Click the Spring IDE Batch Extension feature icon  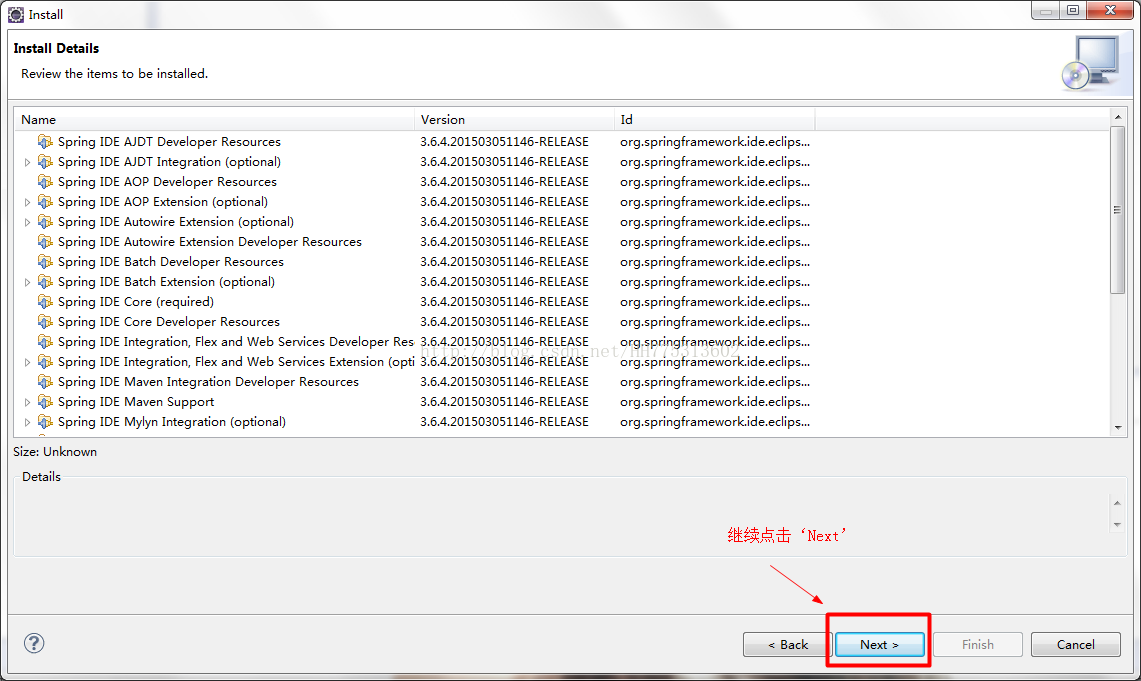(45, 282)
